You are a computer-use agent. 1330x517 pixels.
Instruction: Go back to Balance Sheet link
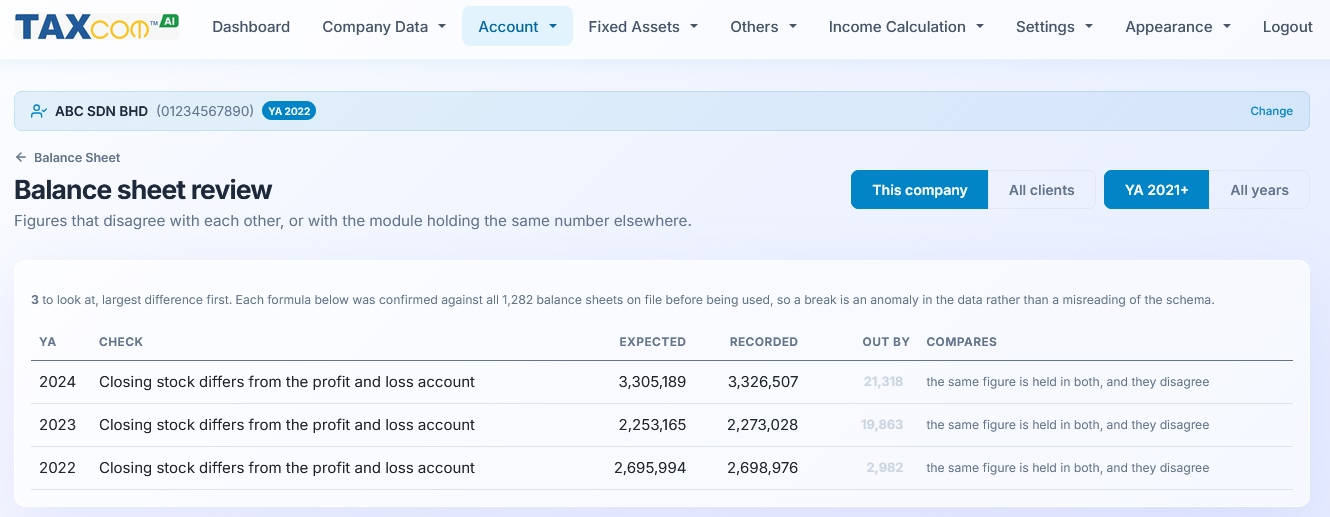pos(77,157)
